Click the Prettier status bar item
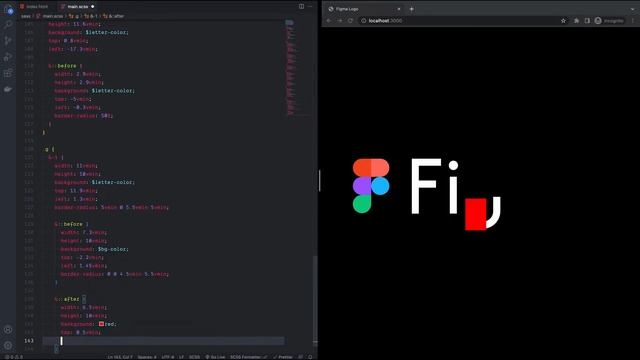The width and height of the screenshot is (640, 360). (x=283, y=357)
